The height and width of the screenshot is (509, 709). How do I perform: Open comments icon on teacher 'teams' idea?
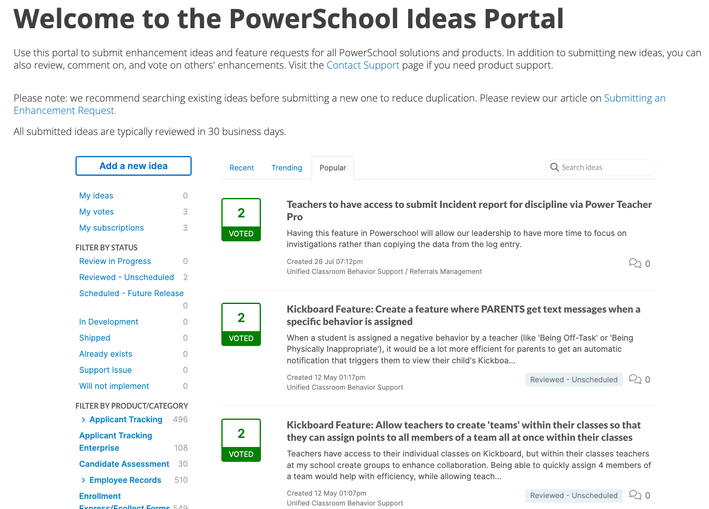tap(635, 495)
